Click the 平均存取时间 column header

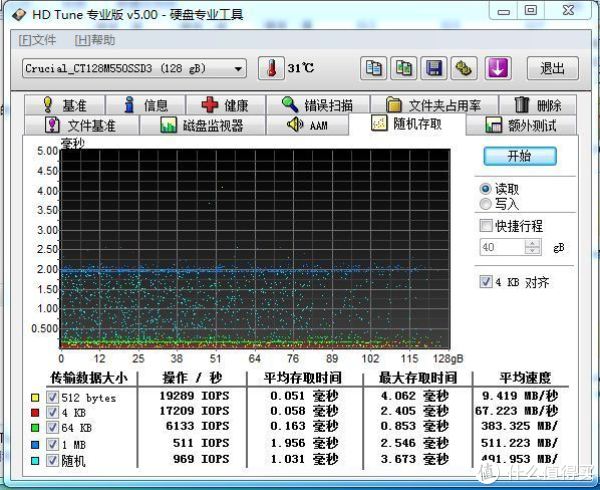pyautogui.click(x=303, y=378)
